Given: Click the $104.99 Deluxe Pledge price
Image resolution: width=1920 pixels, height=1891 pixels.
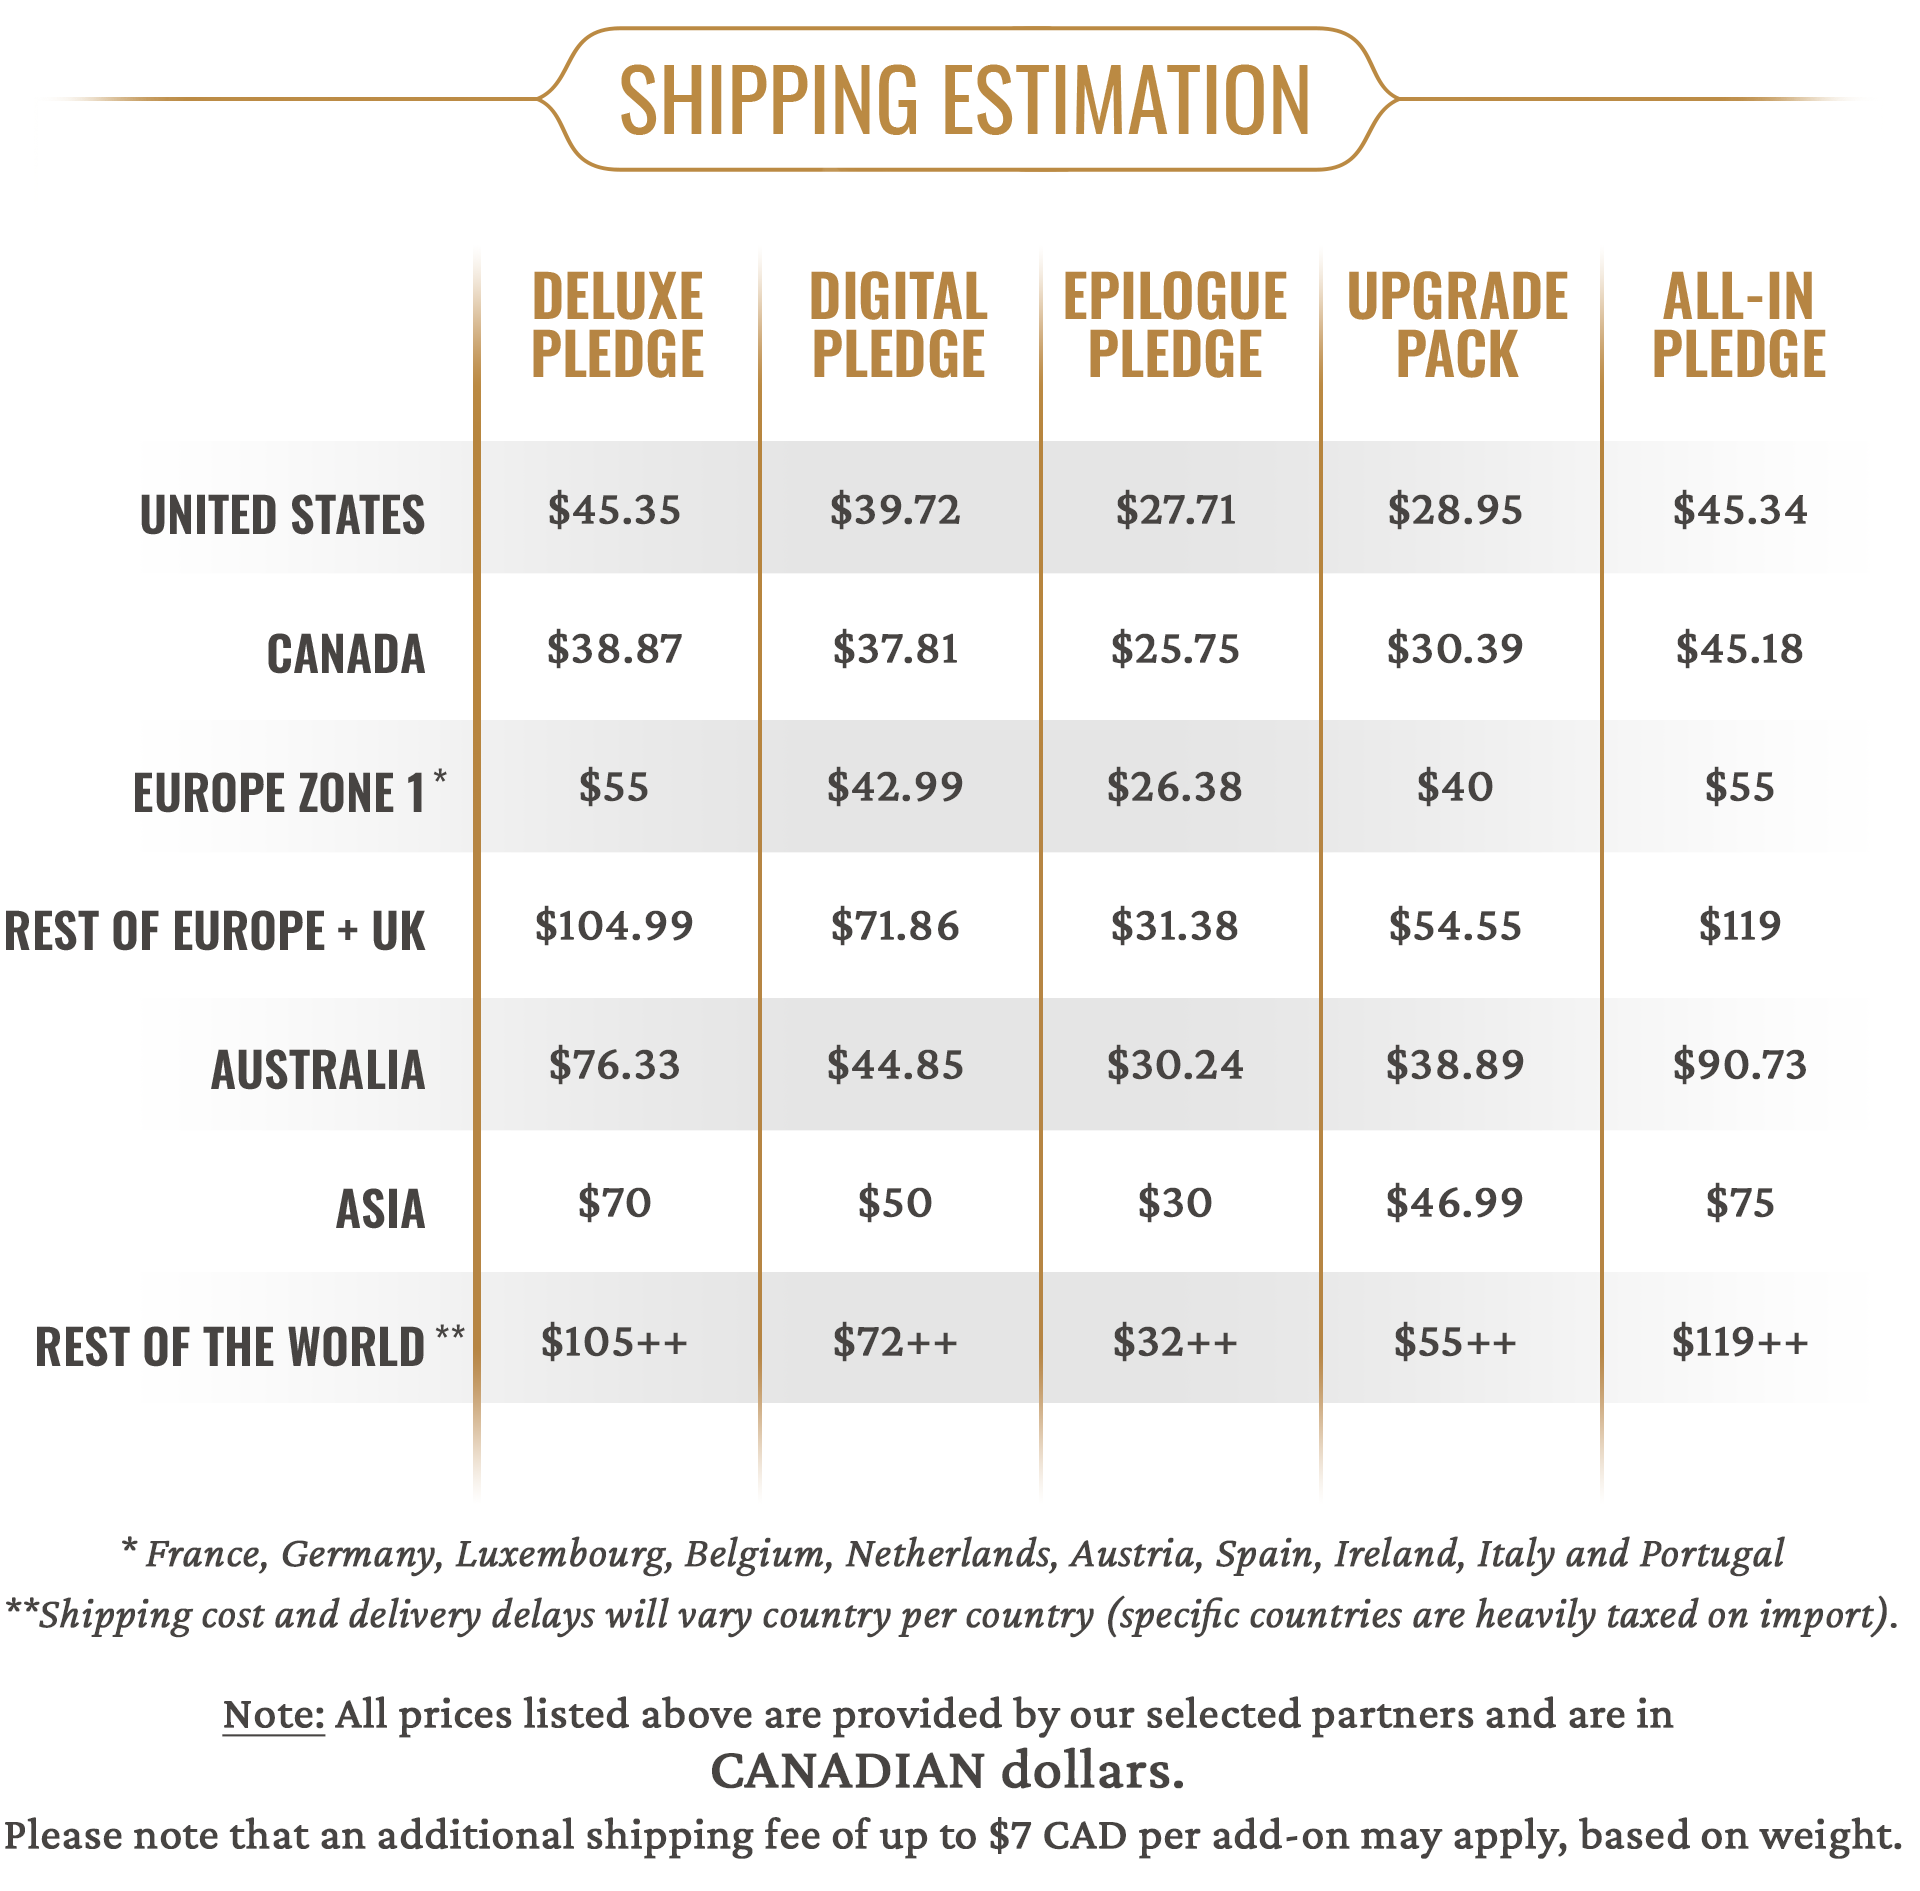Looking at the screenshot, I should point(614,925).
